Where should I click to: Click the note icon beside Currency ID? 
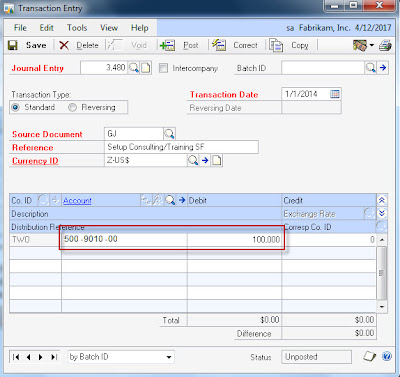coord(217,160)
